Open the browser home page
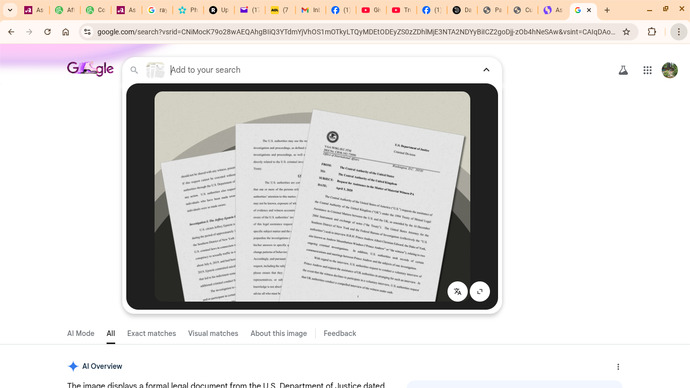The height and width of the screenshot is (388, 690). click(x=66, y=32)
